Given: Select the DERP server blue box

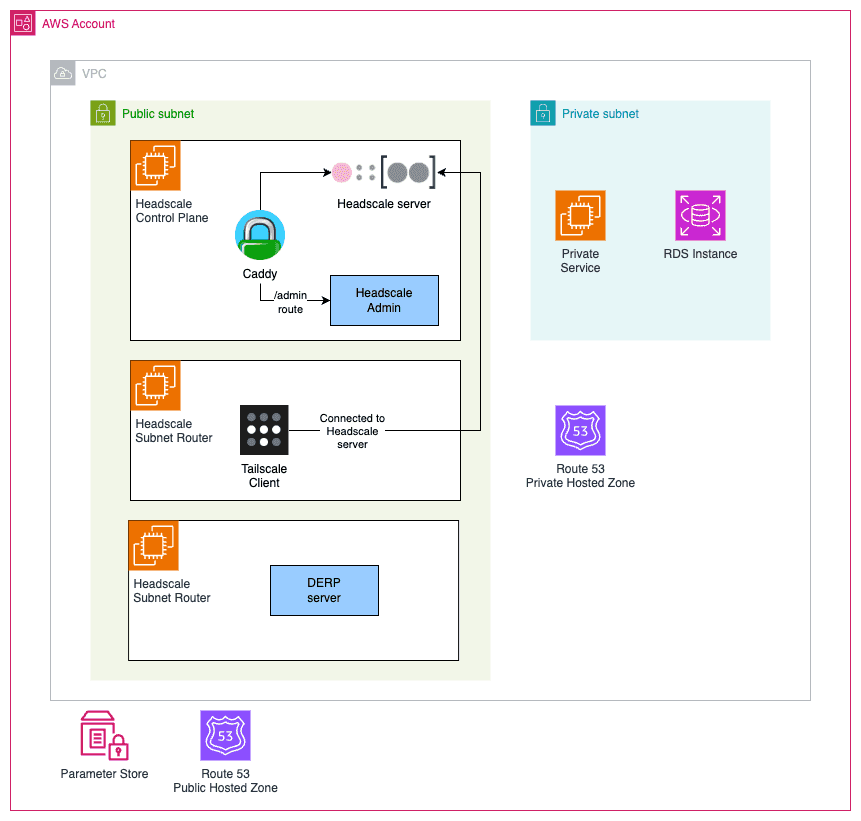Looking at the screenshot, I should coord(325,590).
